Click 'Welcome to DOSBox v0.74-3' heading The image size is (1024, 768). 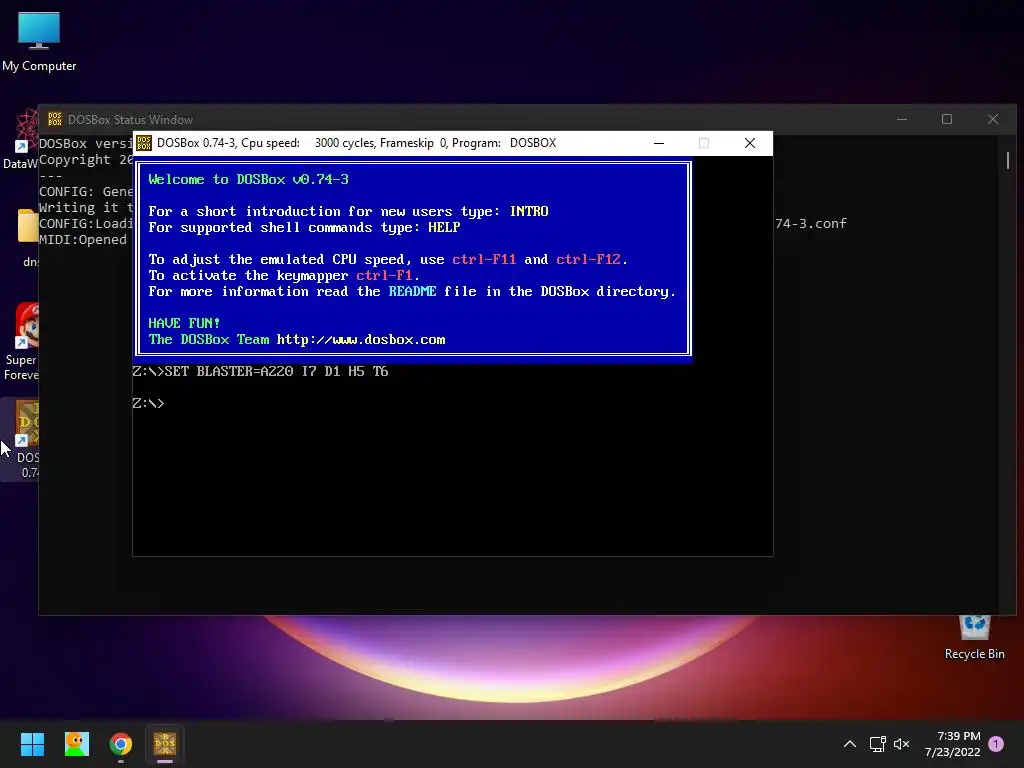248,179
